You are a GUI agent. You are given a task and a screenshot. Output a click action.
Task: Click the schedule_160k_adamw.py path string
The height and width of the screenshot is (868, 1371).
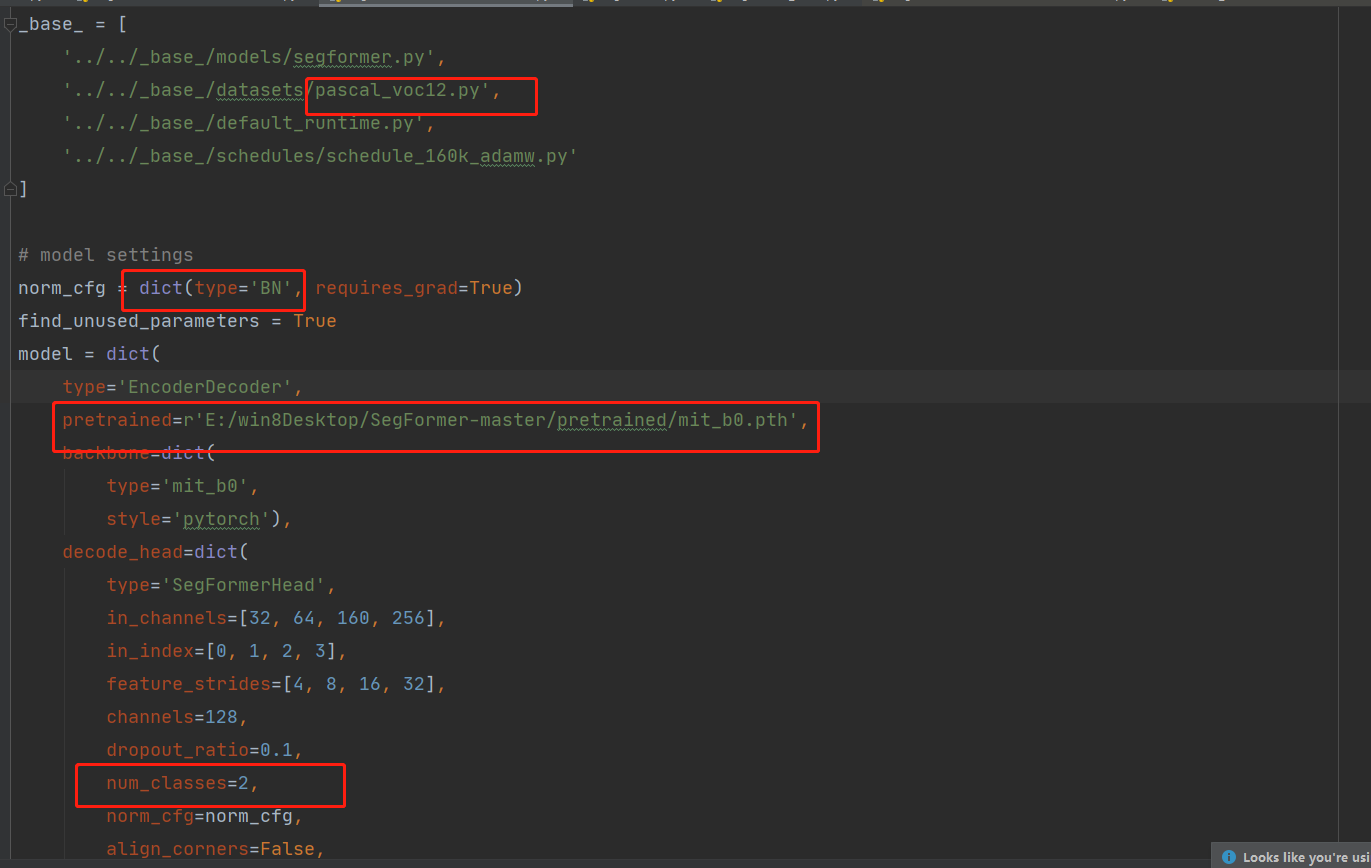pos(320,156)
